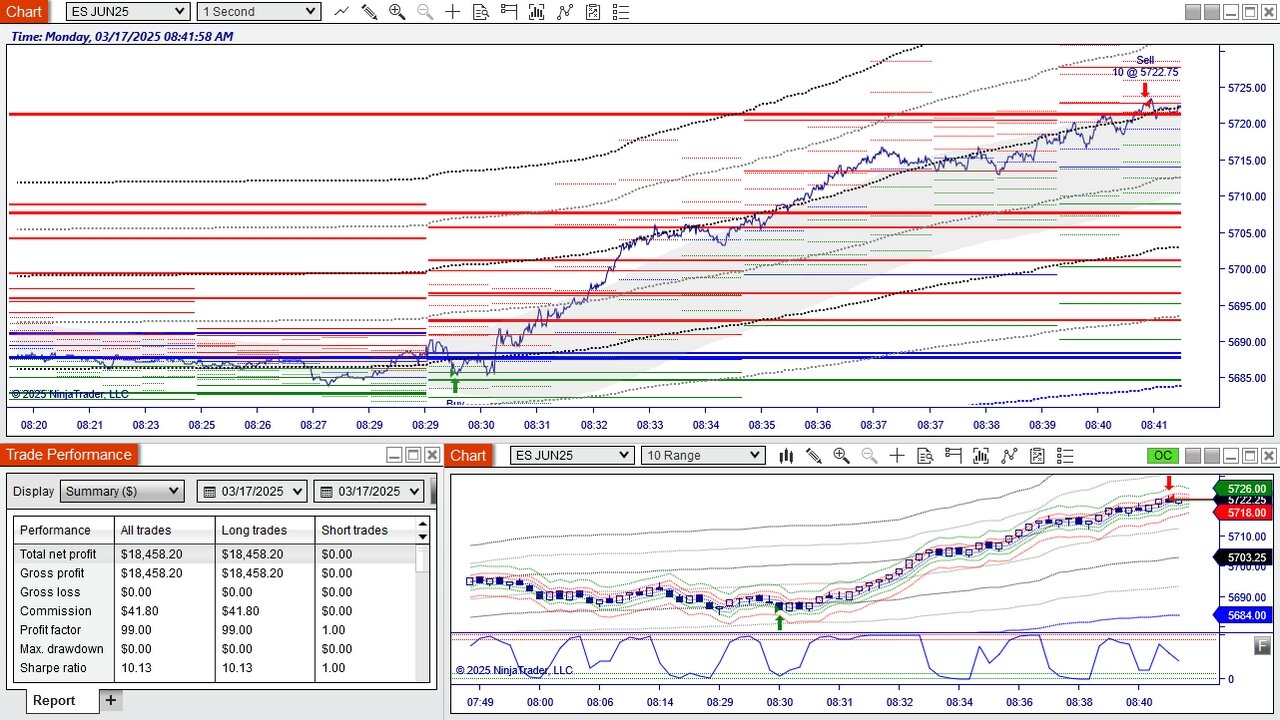
Task: Select the drawing tools pencil in top chart
Action: pyautogui.click(x=369, y=11)
